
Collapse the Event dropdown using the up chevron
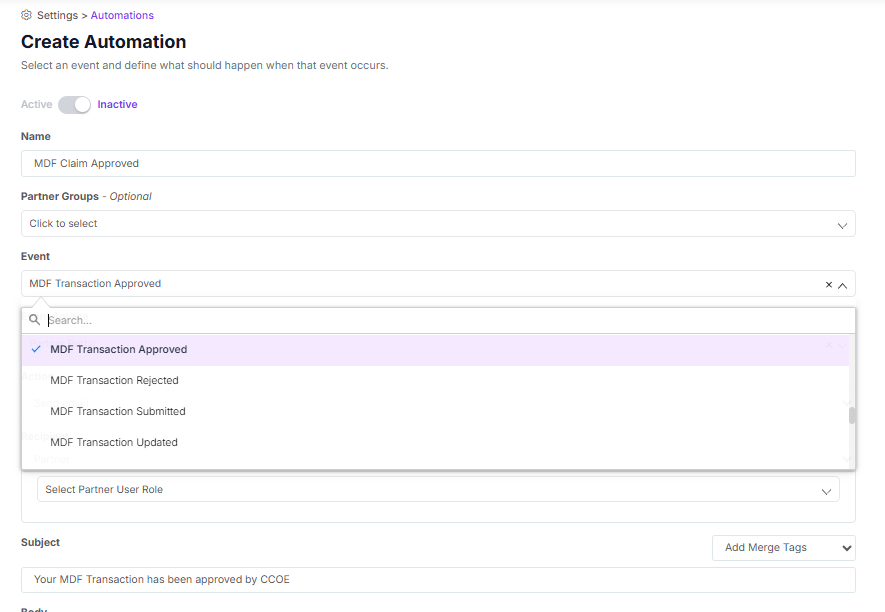click(842, 285)
